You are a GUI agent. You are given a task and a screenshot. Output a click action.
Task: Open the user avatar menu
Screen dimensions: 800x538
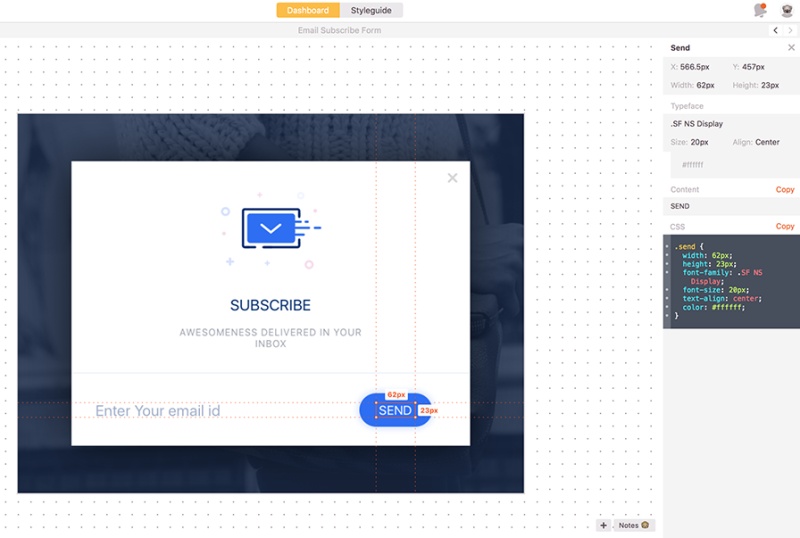click(787, 10)
